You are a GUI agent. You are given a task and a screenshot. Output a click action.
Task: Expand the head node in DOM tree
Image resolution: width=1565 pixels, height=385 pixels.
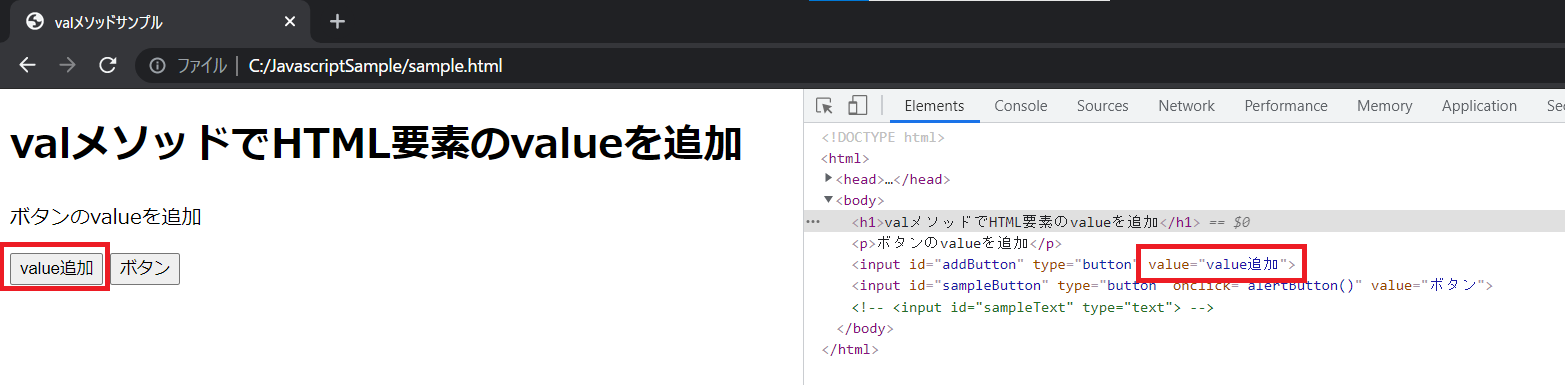pyautogui.click(x=828, y=178)
